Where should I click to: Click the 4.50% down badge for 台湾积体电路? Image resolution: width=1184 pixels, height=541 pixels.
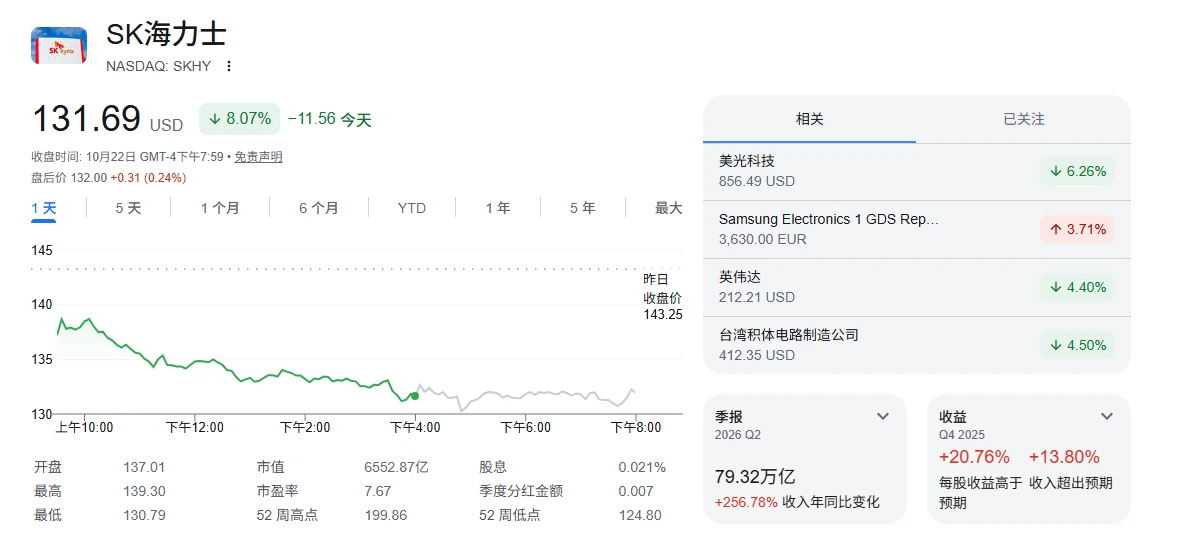1078,345
